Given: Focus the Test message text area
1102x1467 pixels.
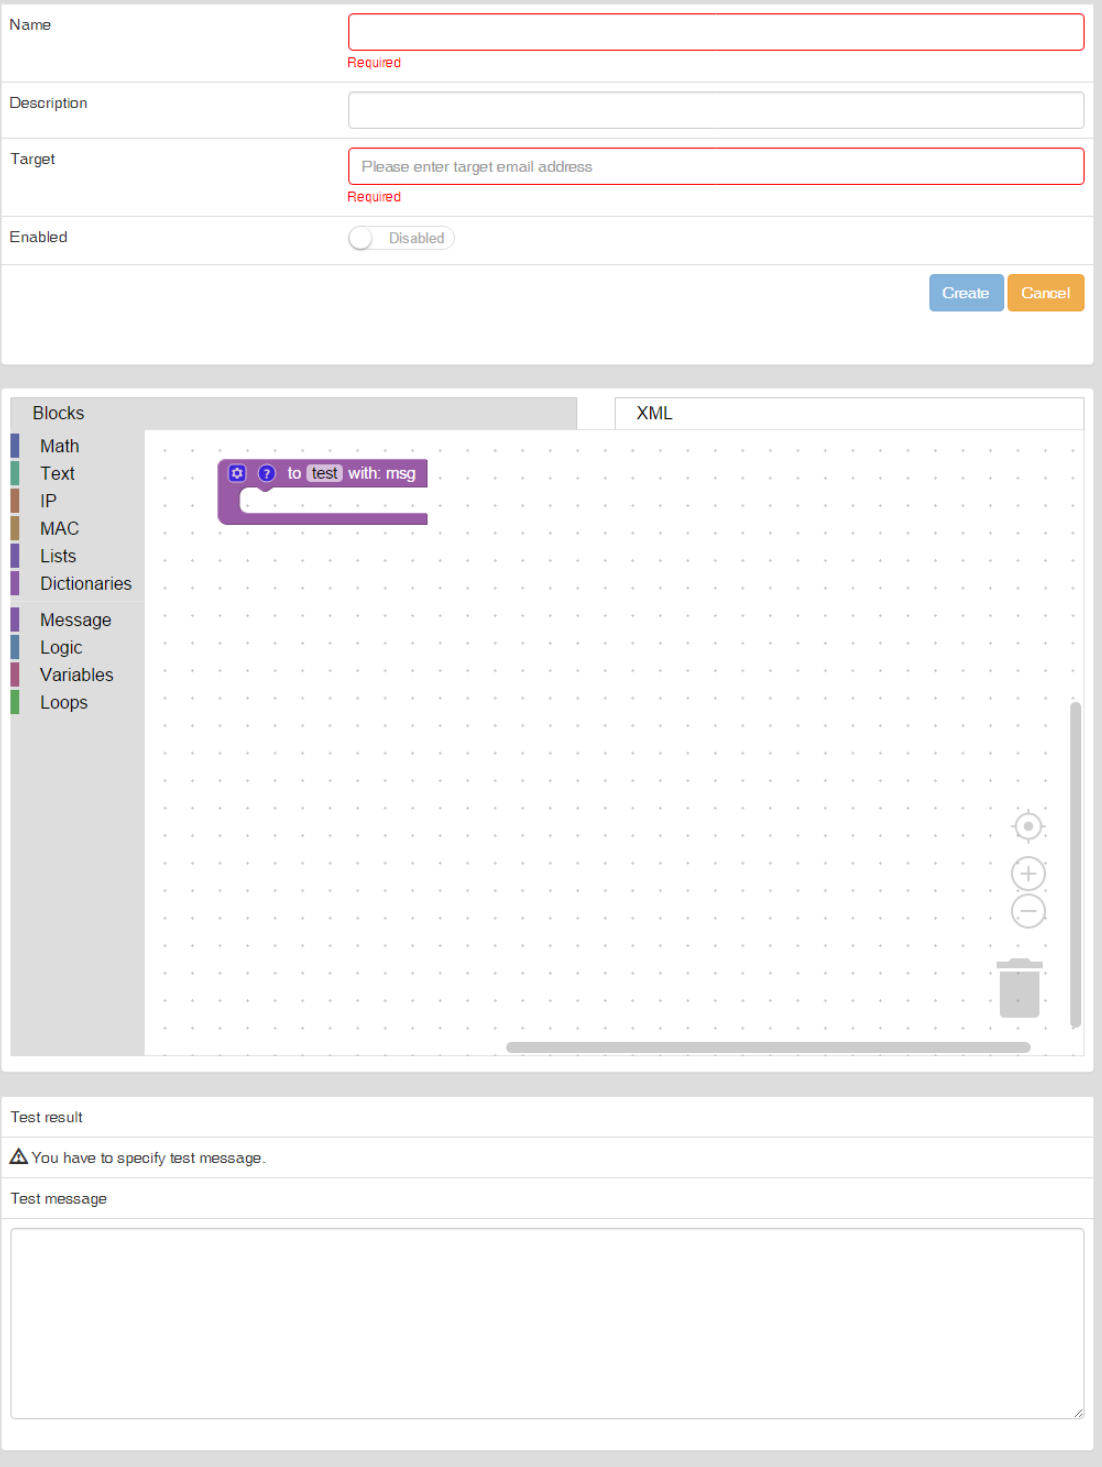Looking at the screenshot, I should 547,1322.
